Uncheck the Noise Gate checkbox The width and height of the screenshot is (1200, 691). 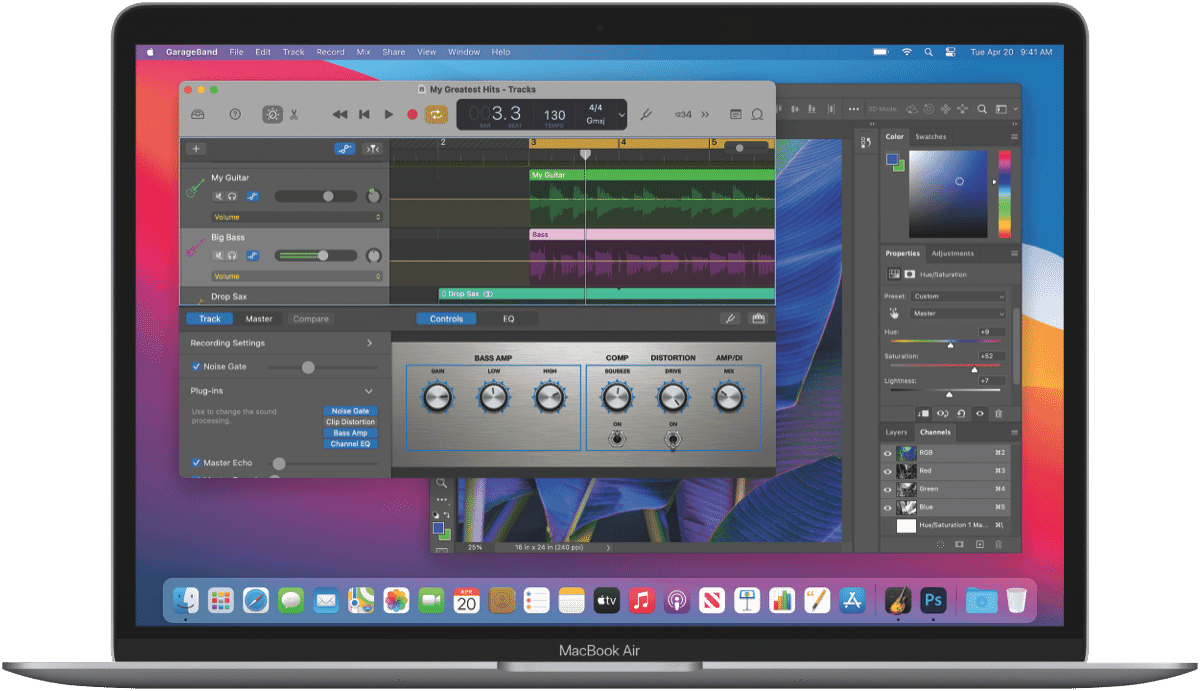196,367
